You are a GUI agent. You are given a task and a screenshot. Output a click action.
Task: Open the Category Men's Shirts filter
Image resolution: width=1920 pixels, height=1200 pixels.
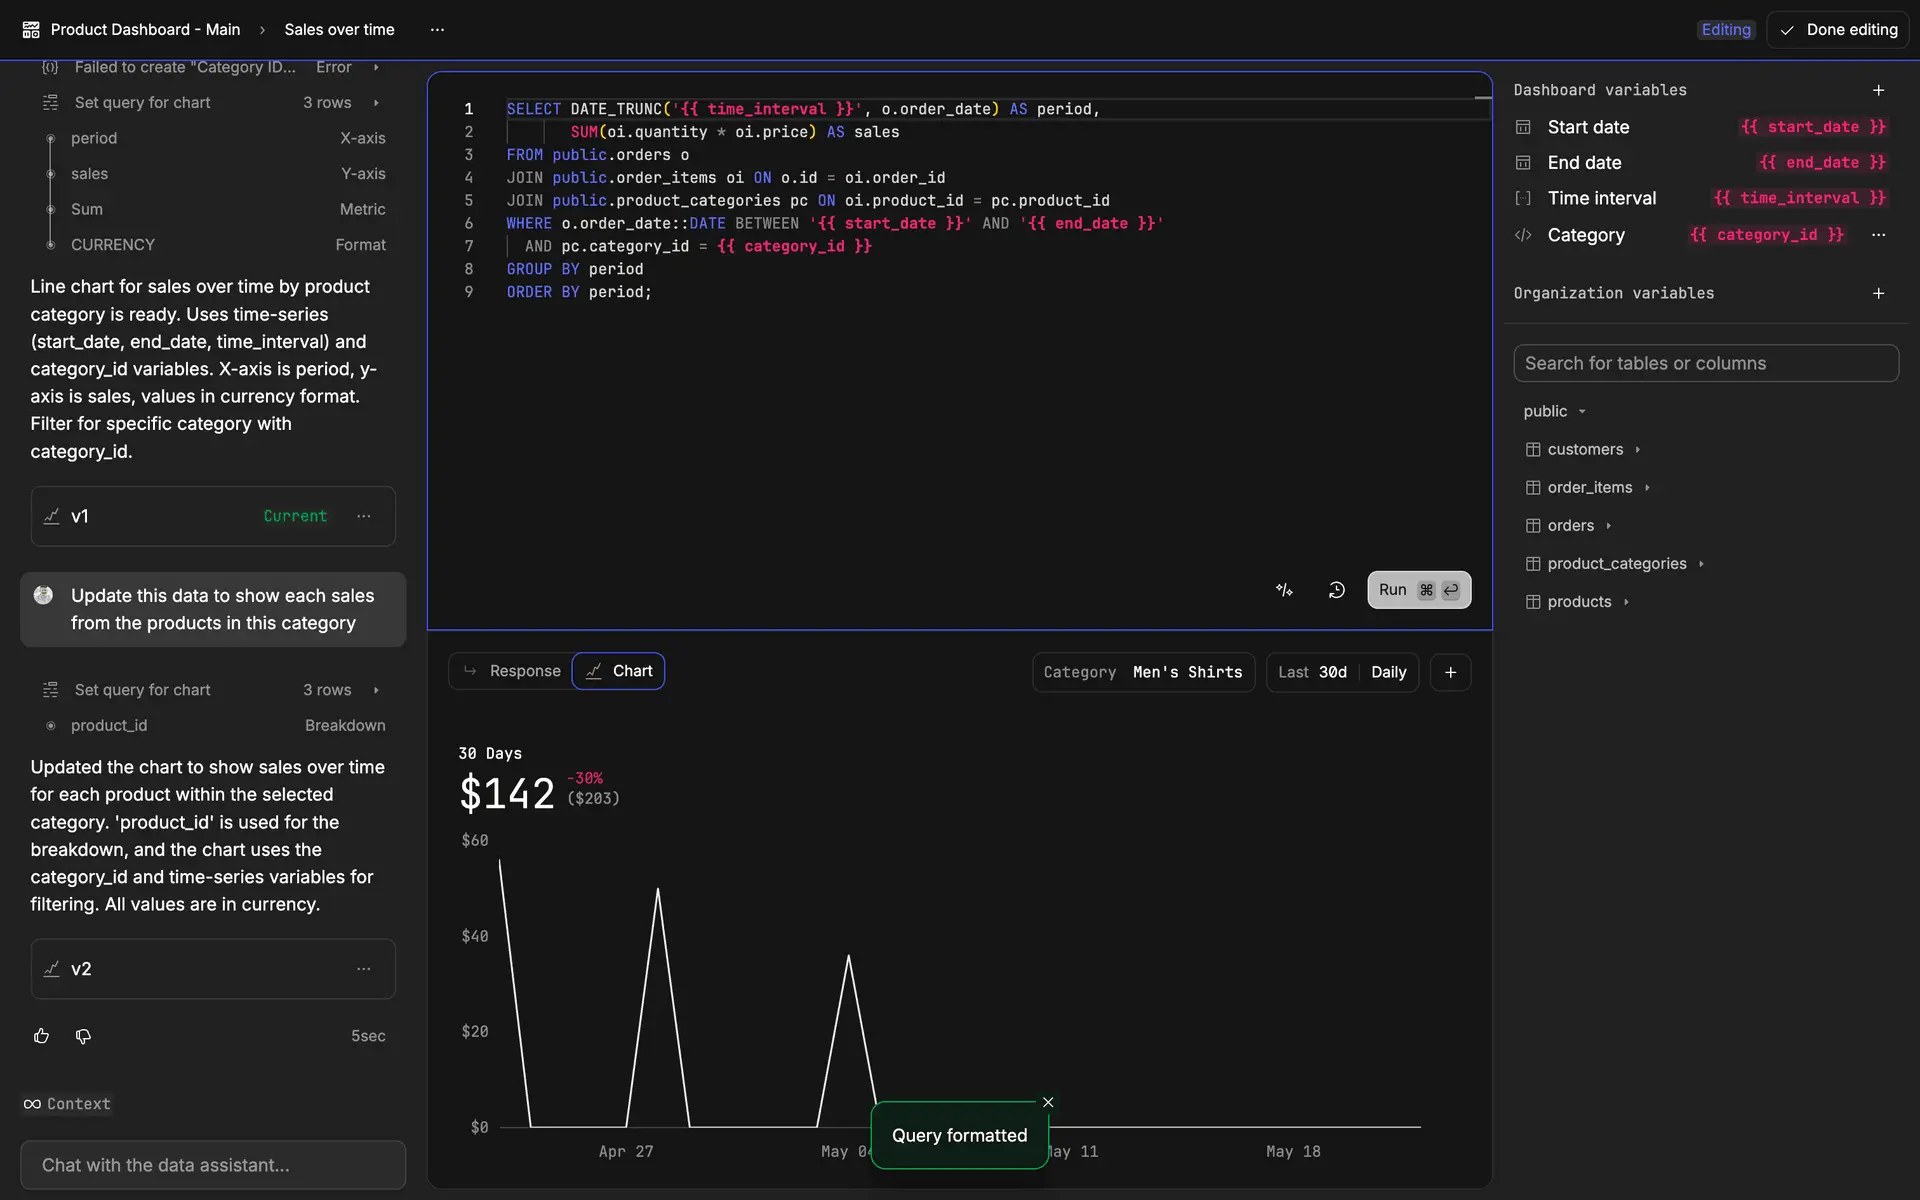(1143, 672)
